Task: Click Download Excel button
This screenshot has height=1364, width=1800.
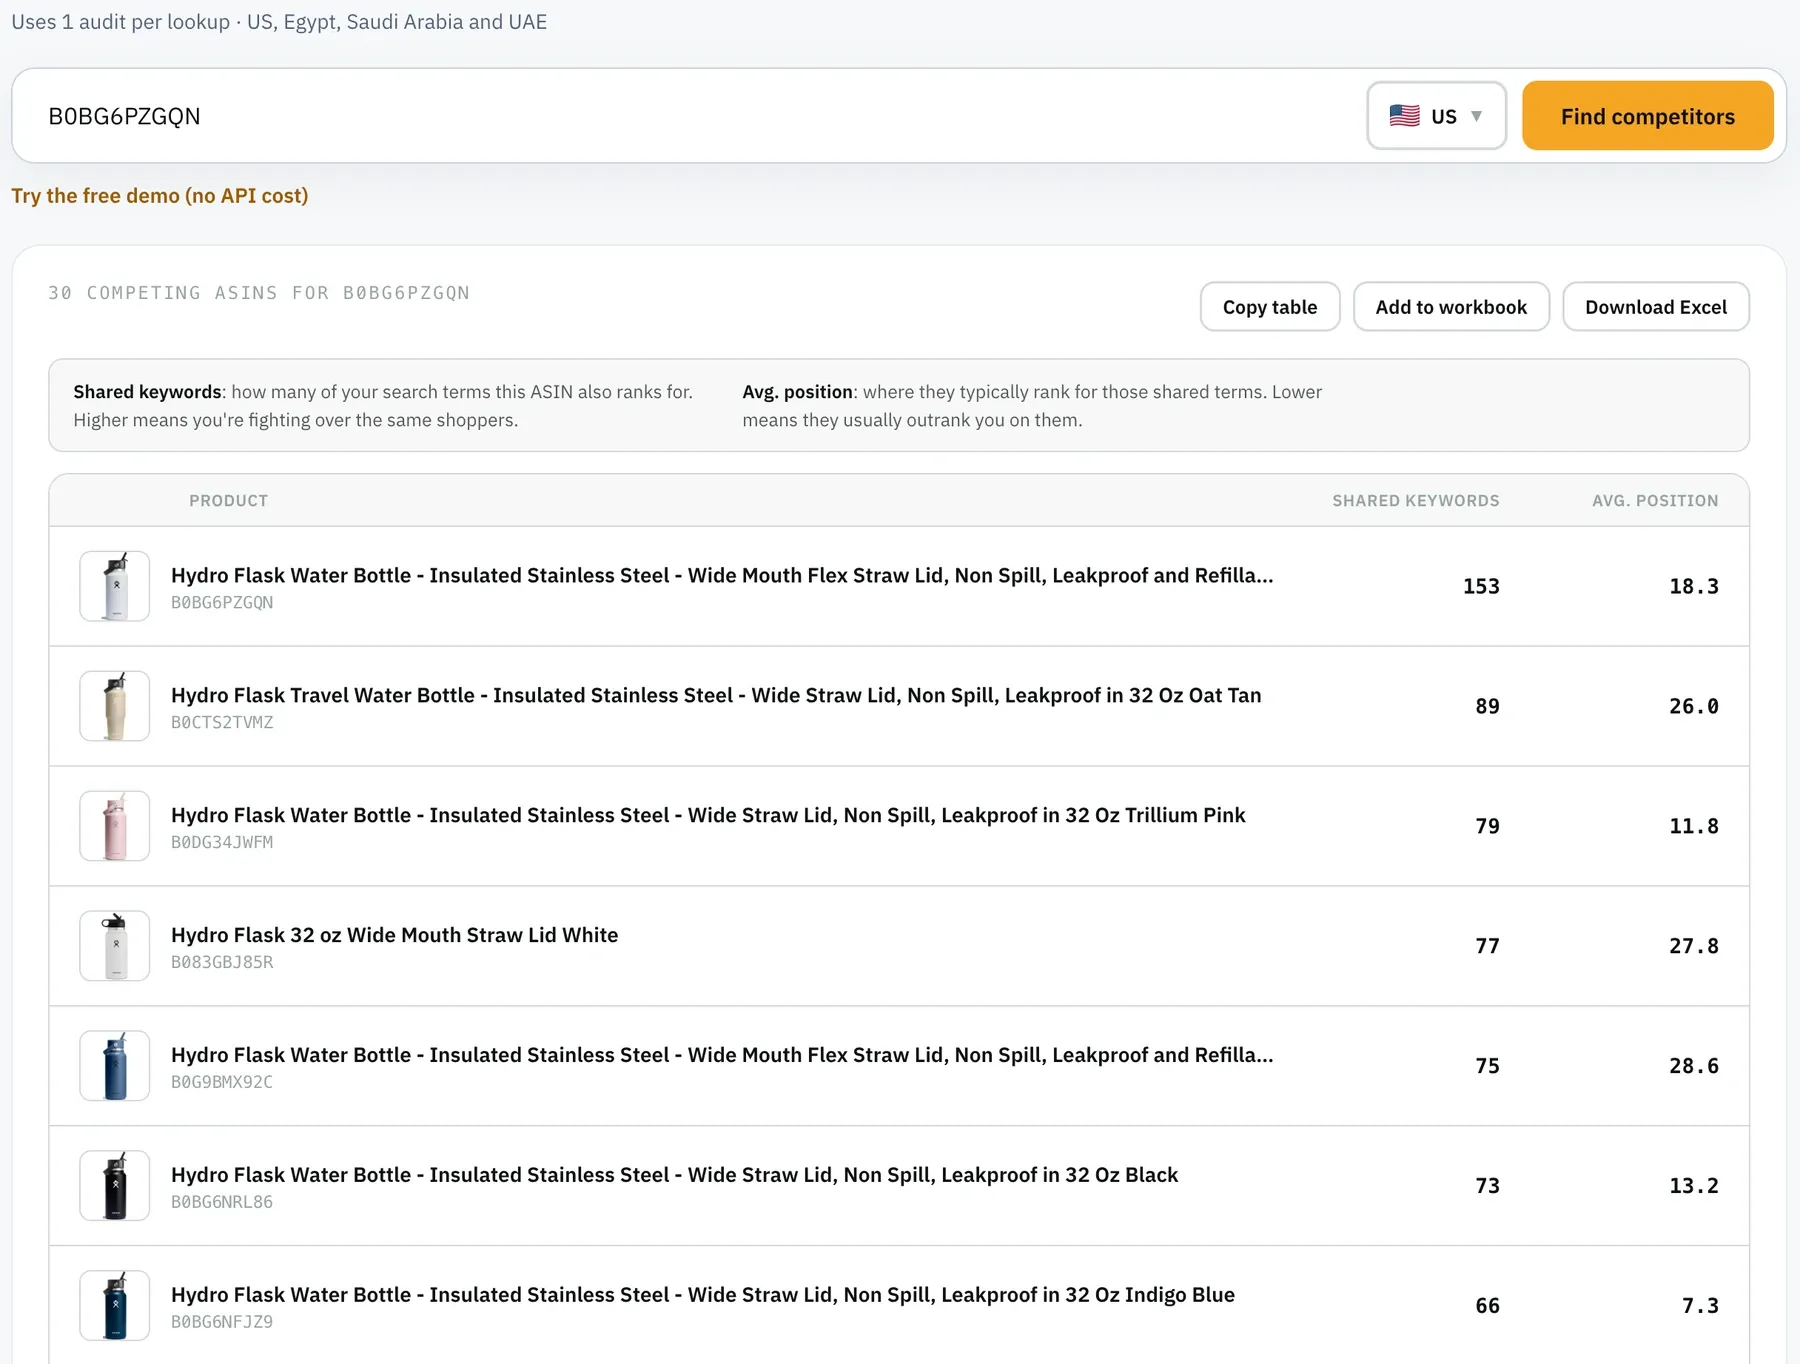Action: tap(1656, 307)
